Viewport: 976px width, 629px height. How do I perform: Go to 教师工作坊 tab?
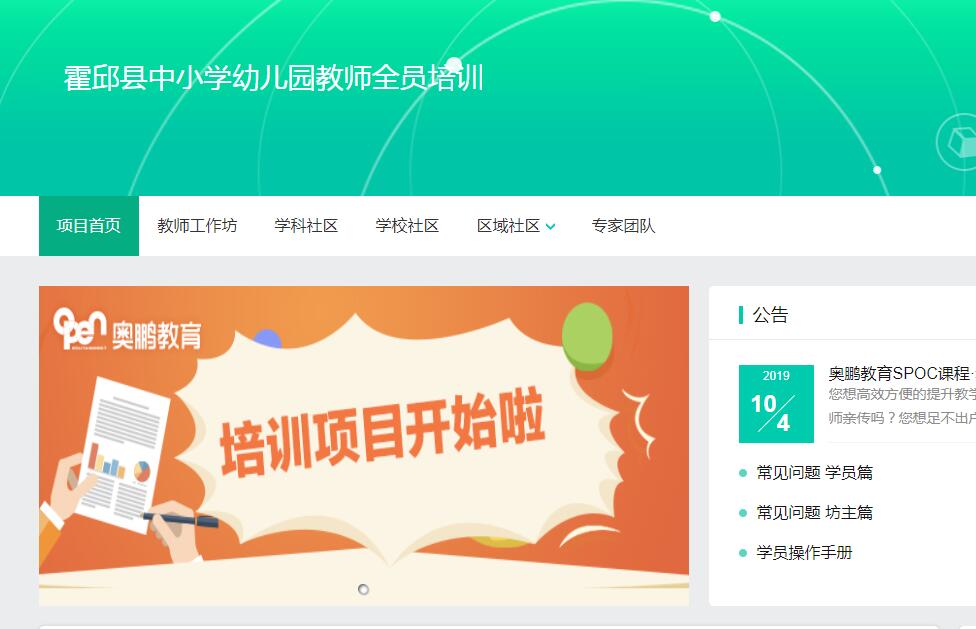pyautogui.click(x=197, y=226)
